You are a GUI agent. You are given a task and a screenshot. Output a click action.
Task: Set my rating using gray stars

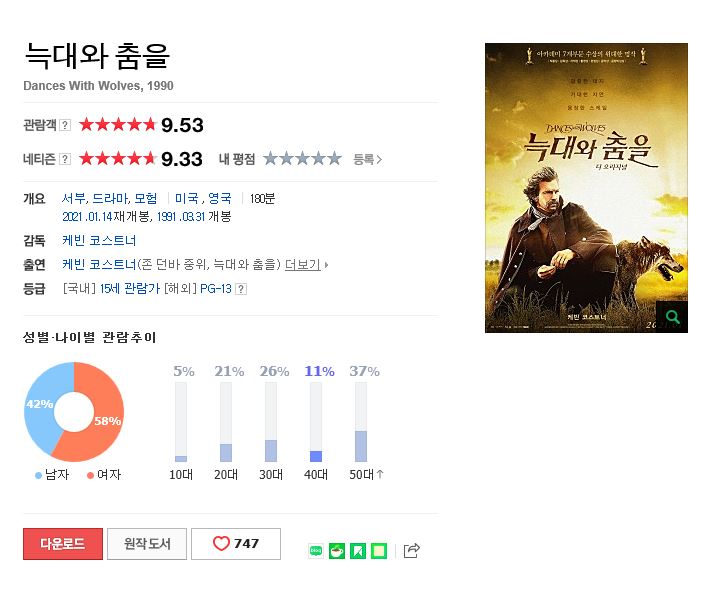coord(302,159)
